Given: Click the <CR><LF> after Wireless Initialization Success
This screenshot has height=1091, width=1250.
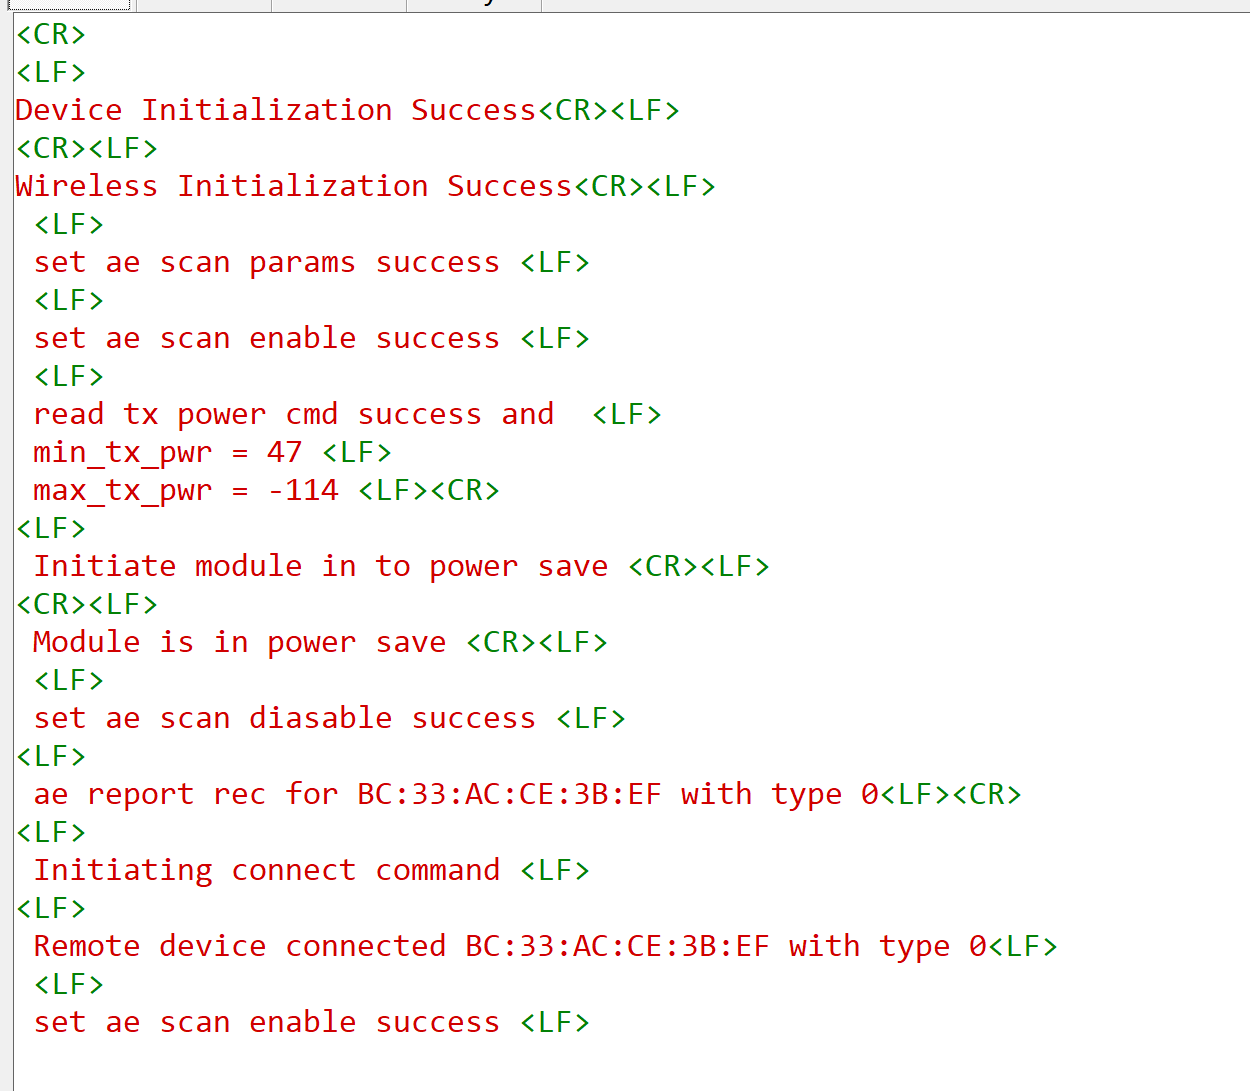Looking at the screenshot, I should coord(645,186).
